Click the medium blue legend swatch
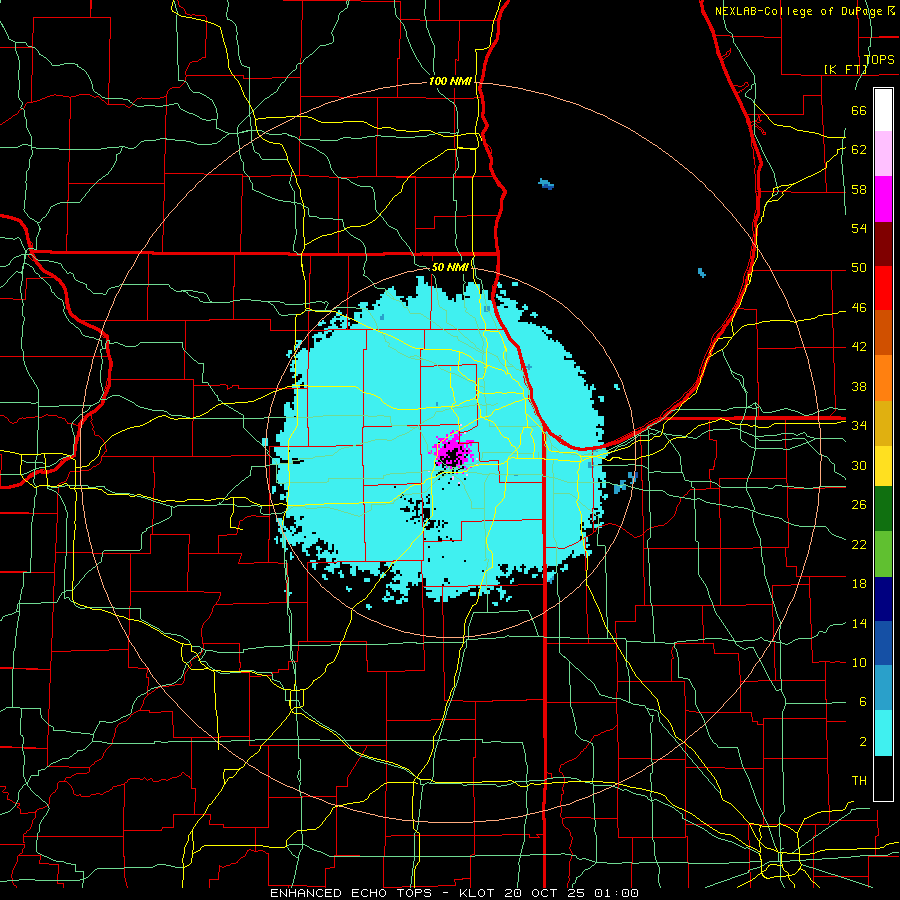The image size is (900, 900). pyautogui.click(x=883, y=643)
